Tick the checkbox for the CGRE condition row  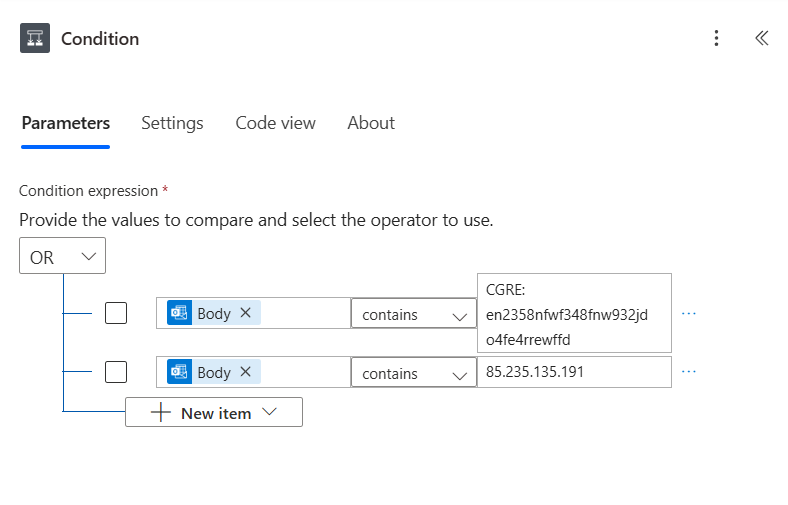(116, 313)
